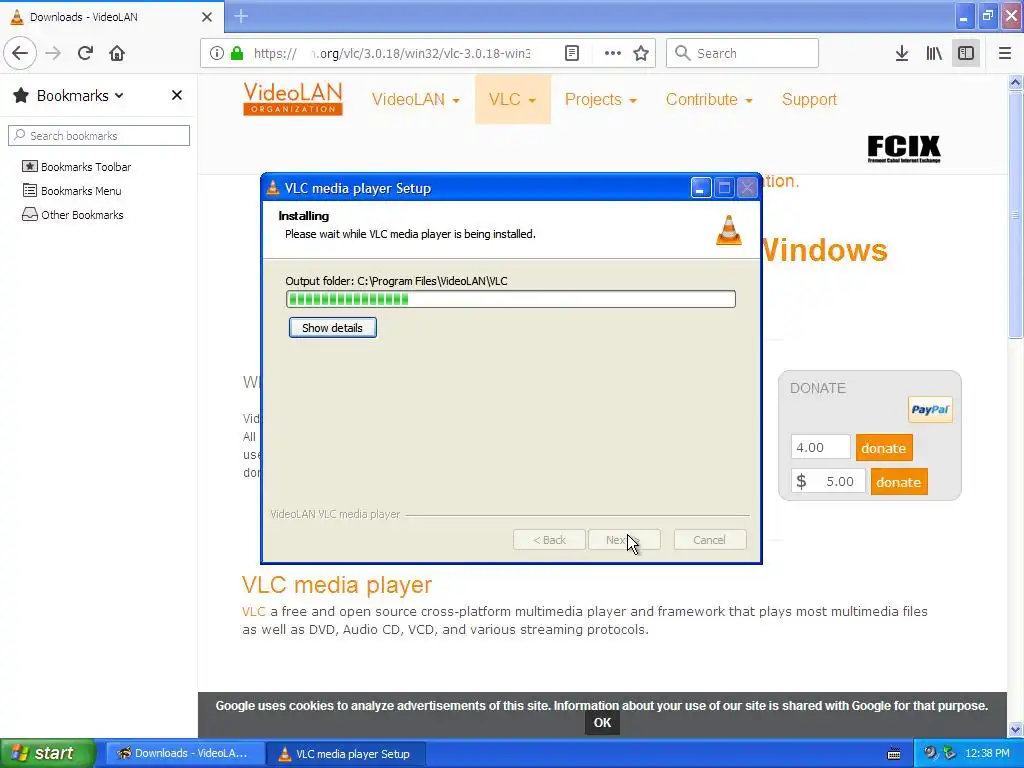
Task: Open a new tab with the plus button
Action: (x=241, y=16)
